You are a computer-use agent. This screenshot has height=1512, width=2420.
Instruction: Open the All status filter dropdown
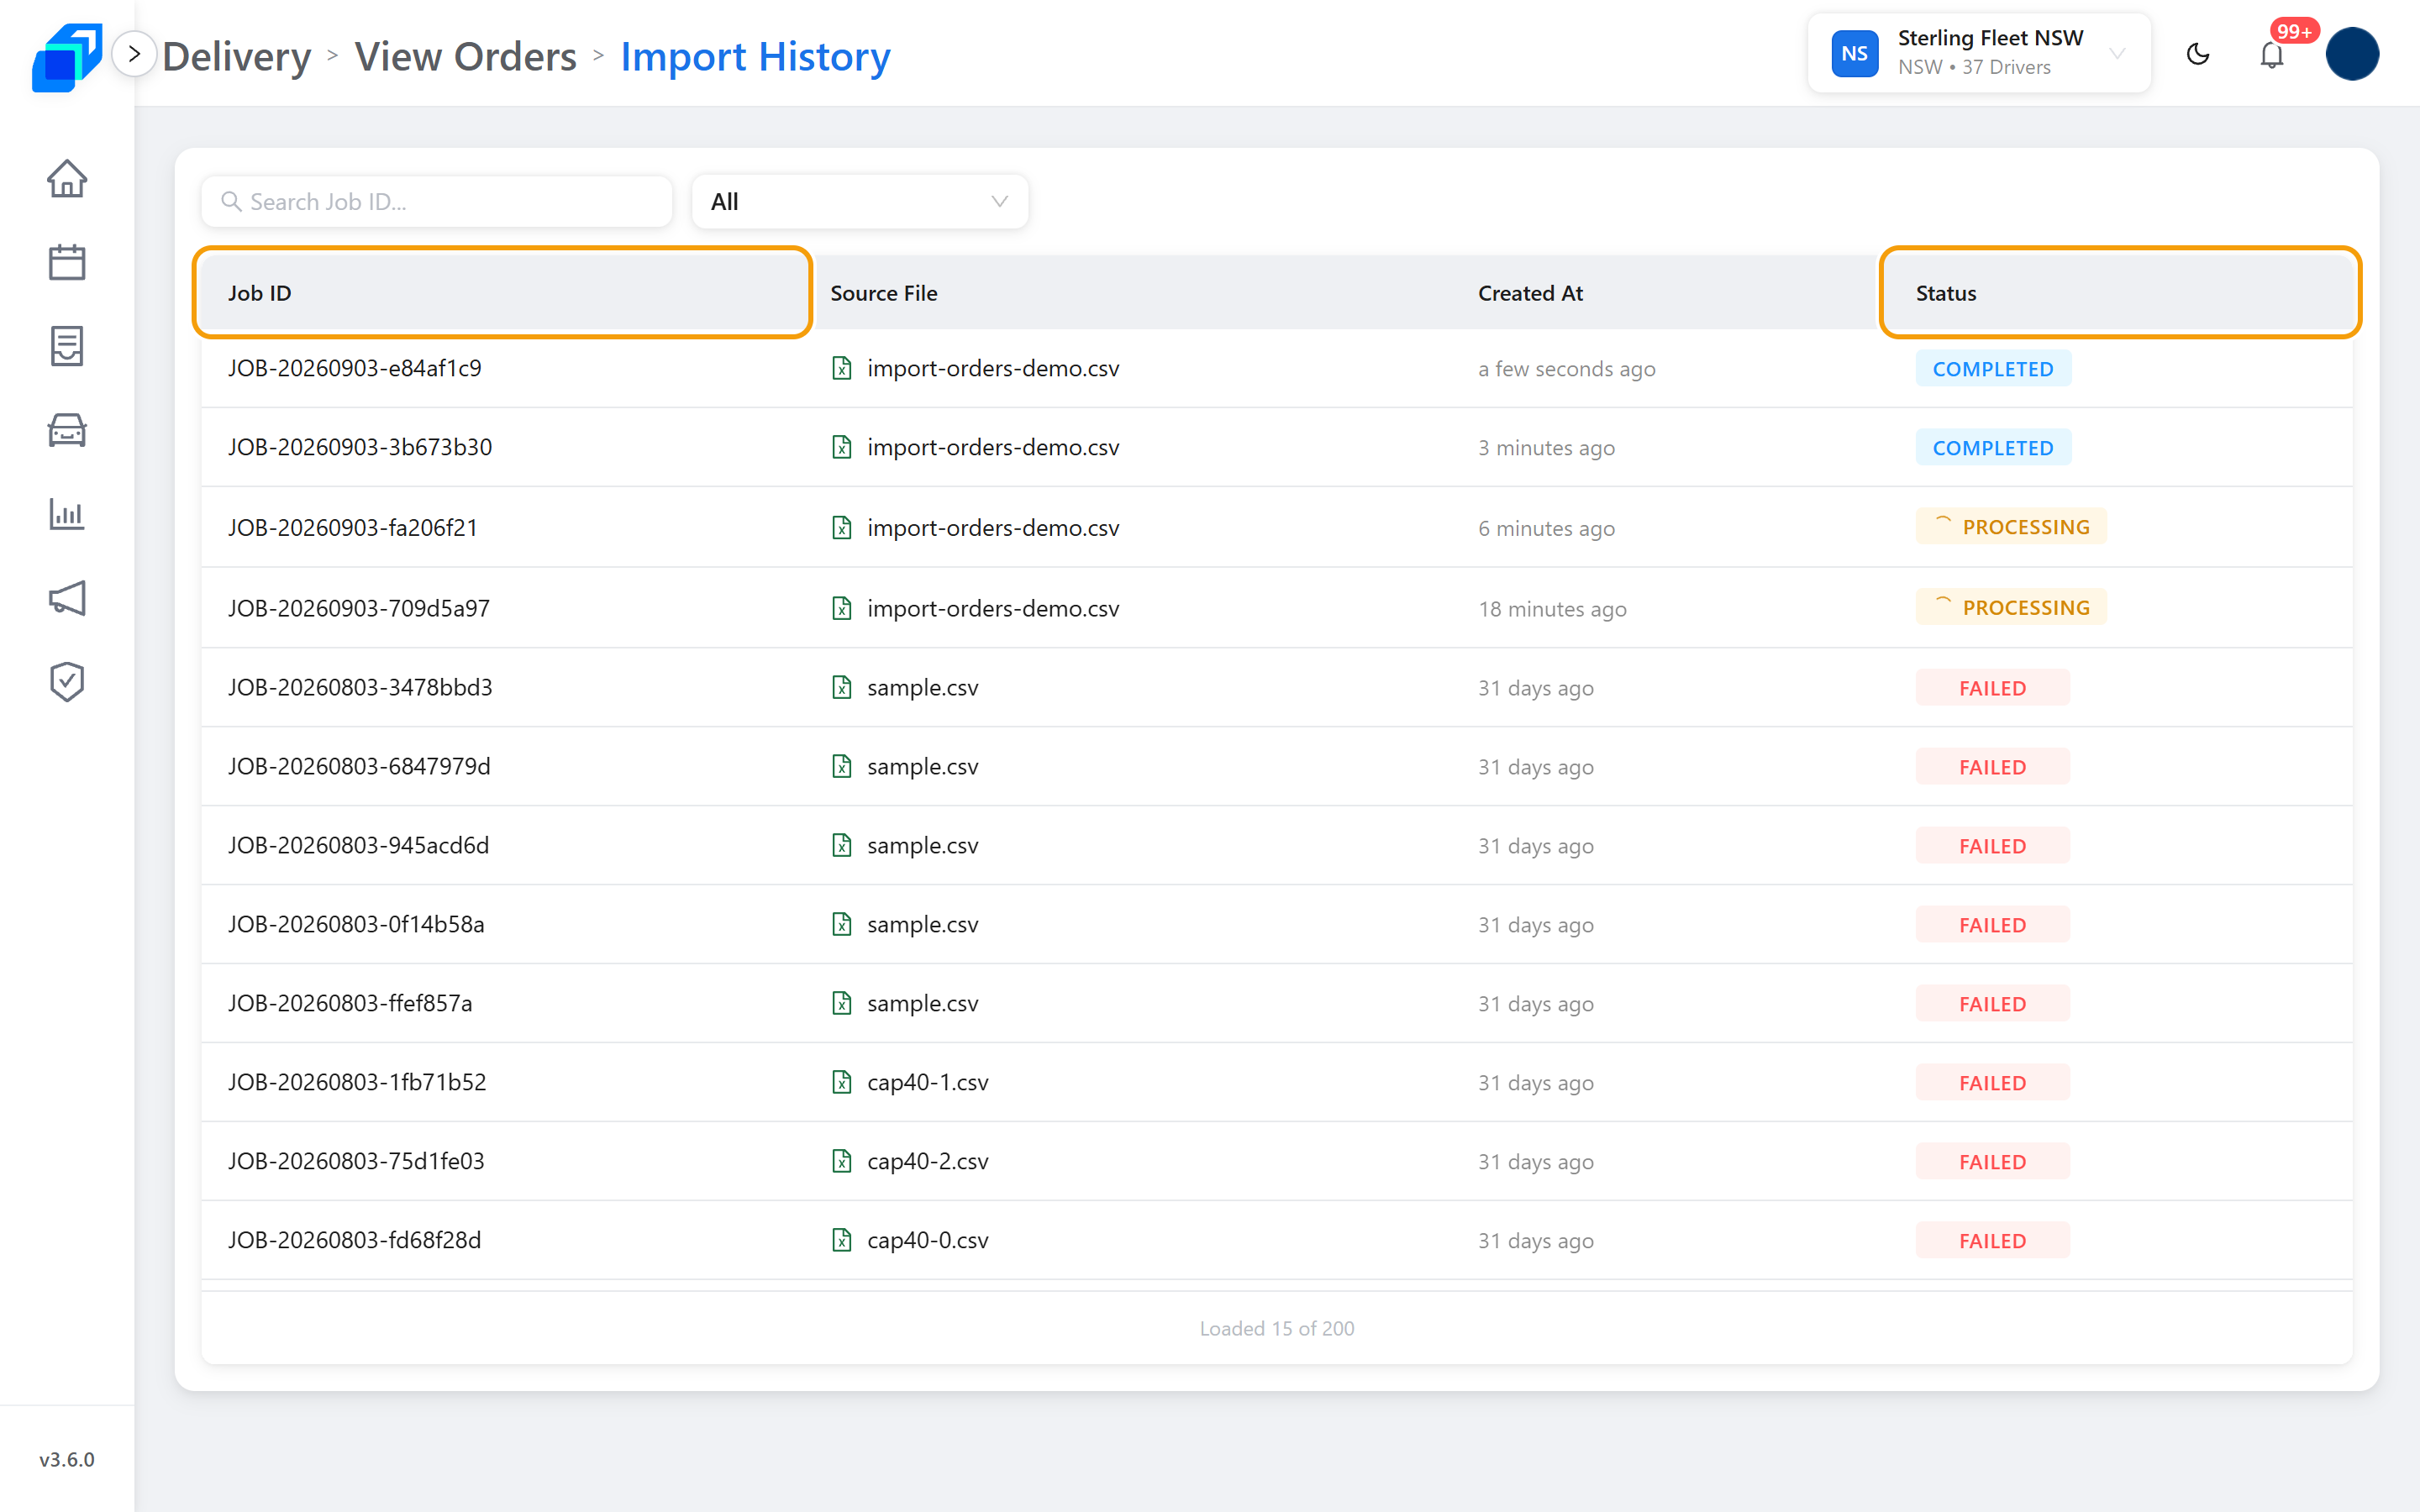[860, 202]
